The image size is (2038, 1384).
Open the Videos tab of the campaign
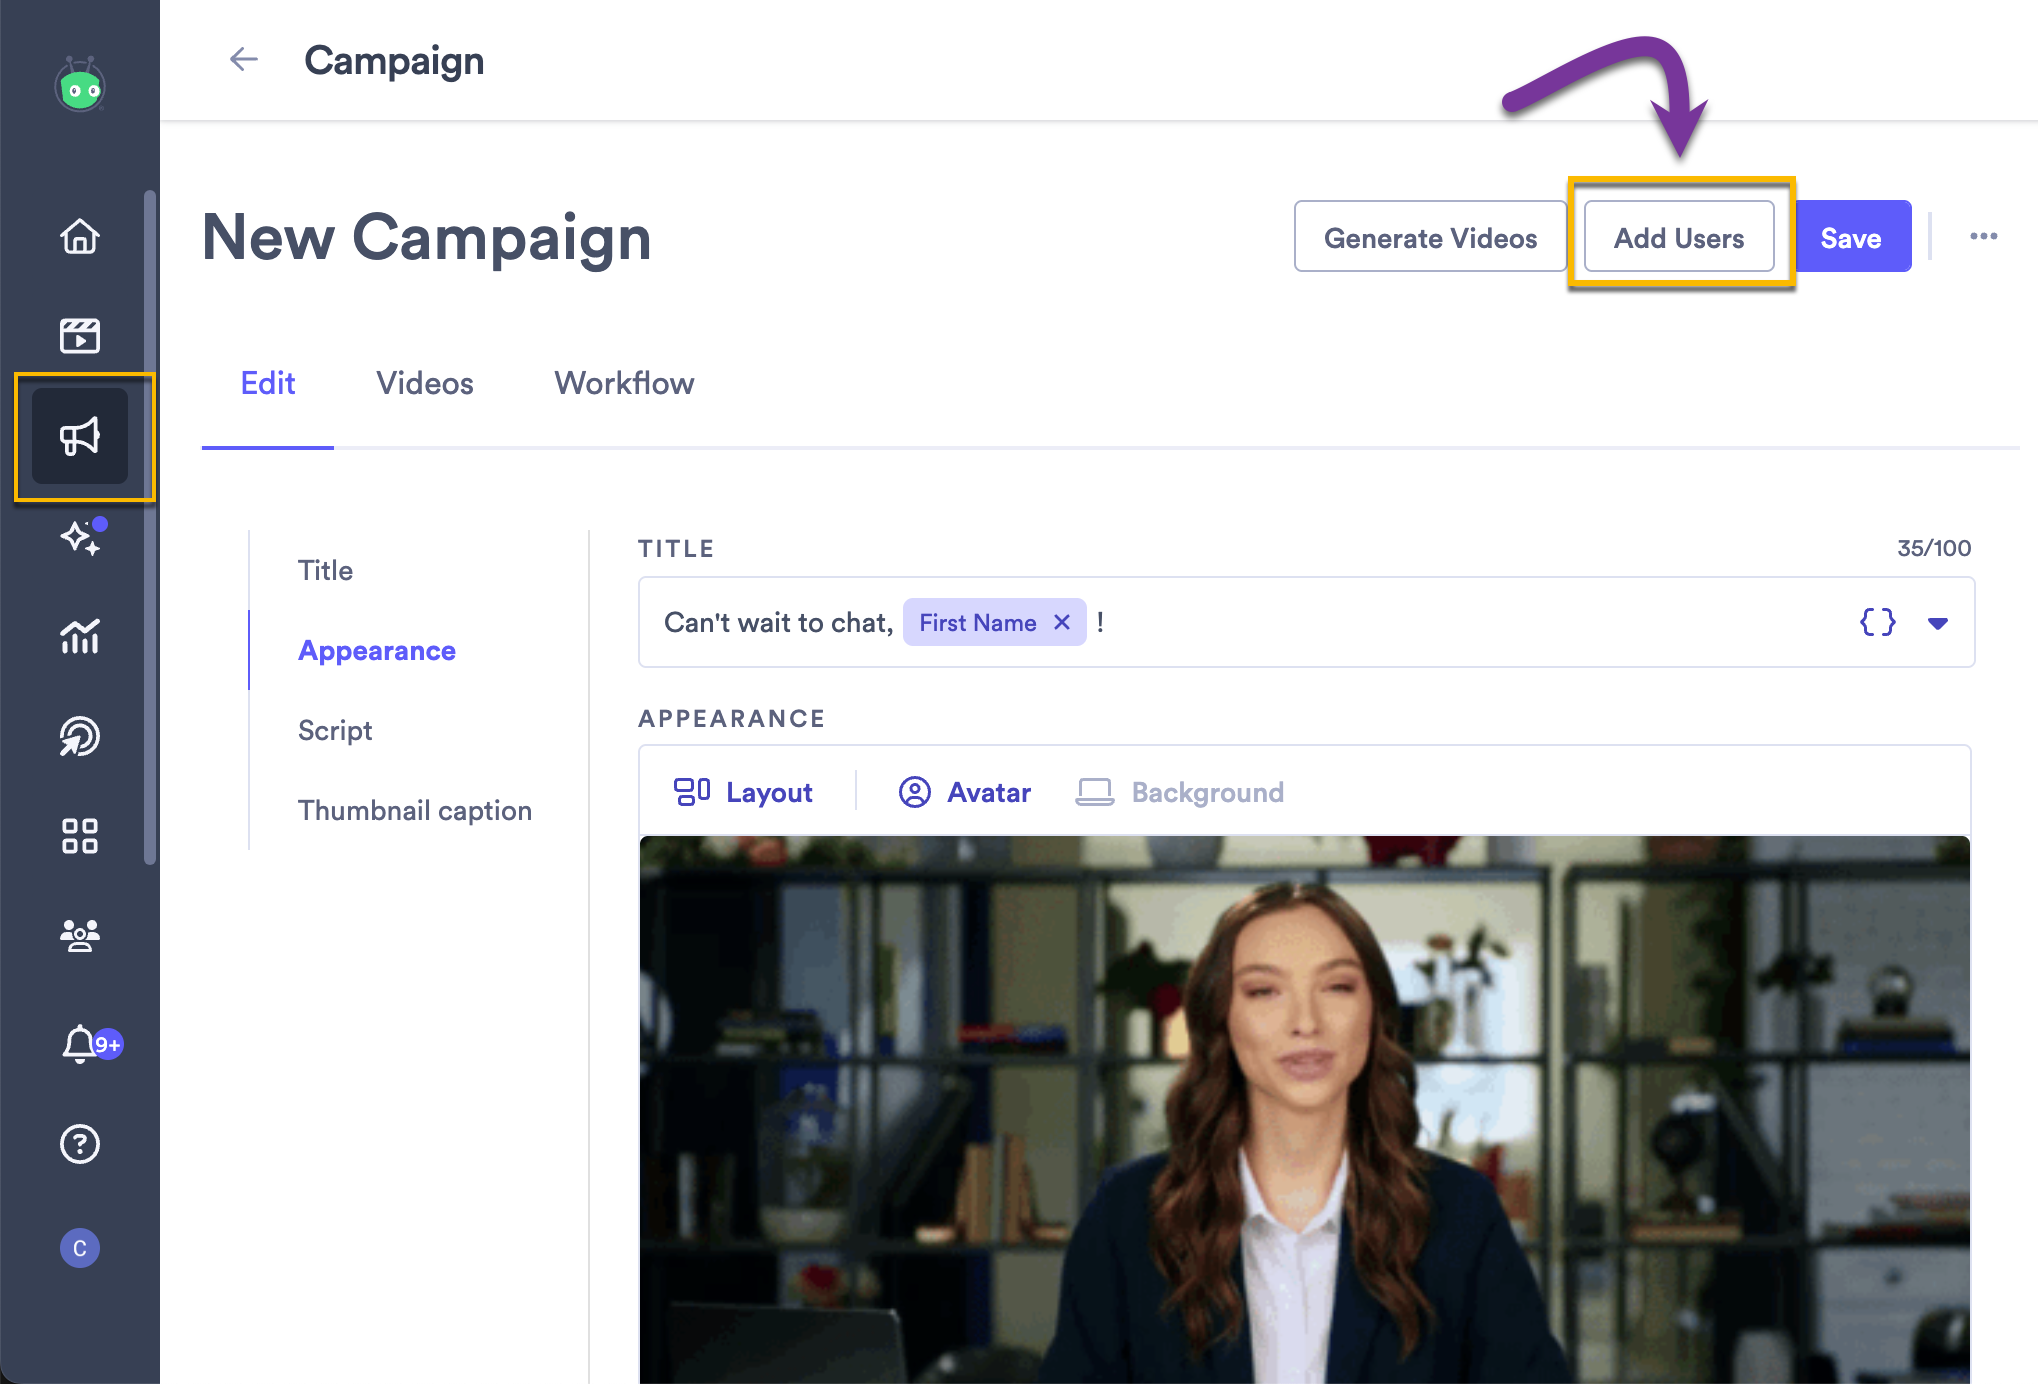(x=424, y=383)
